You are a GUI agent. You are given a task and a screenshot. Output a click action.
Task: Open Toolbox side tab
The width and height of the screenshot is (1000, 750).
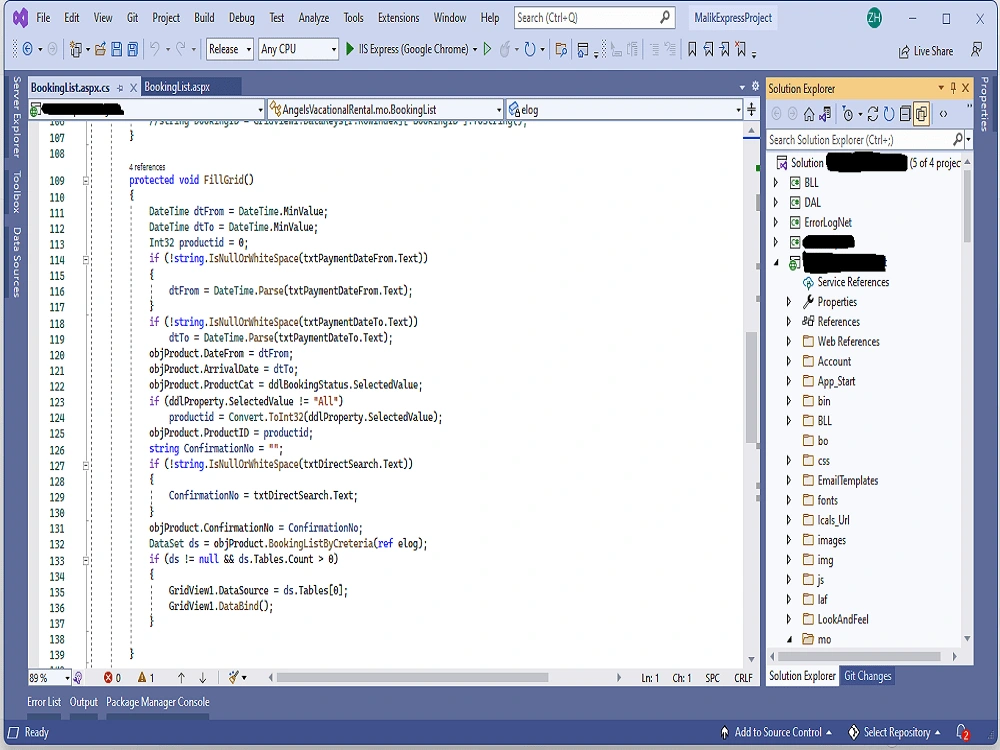coord(17,191)
